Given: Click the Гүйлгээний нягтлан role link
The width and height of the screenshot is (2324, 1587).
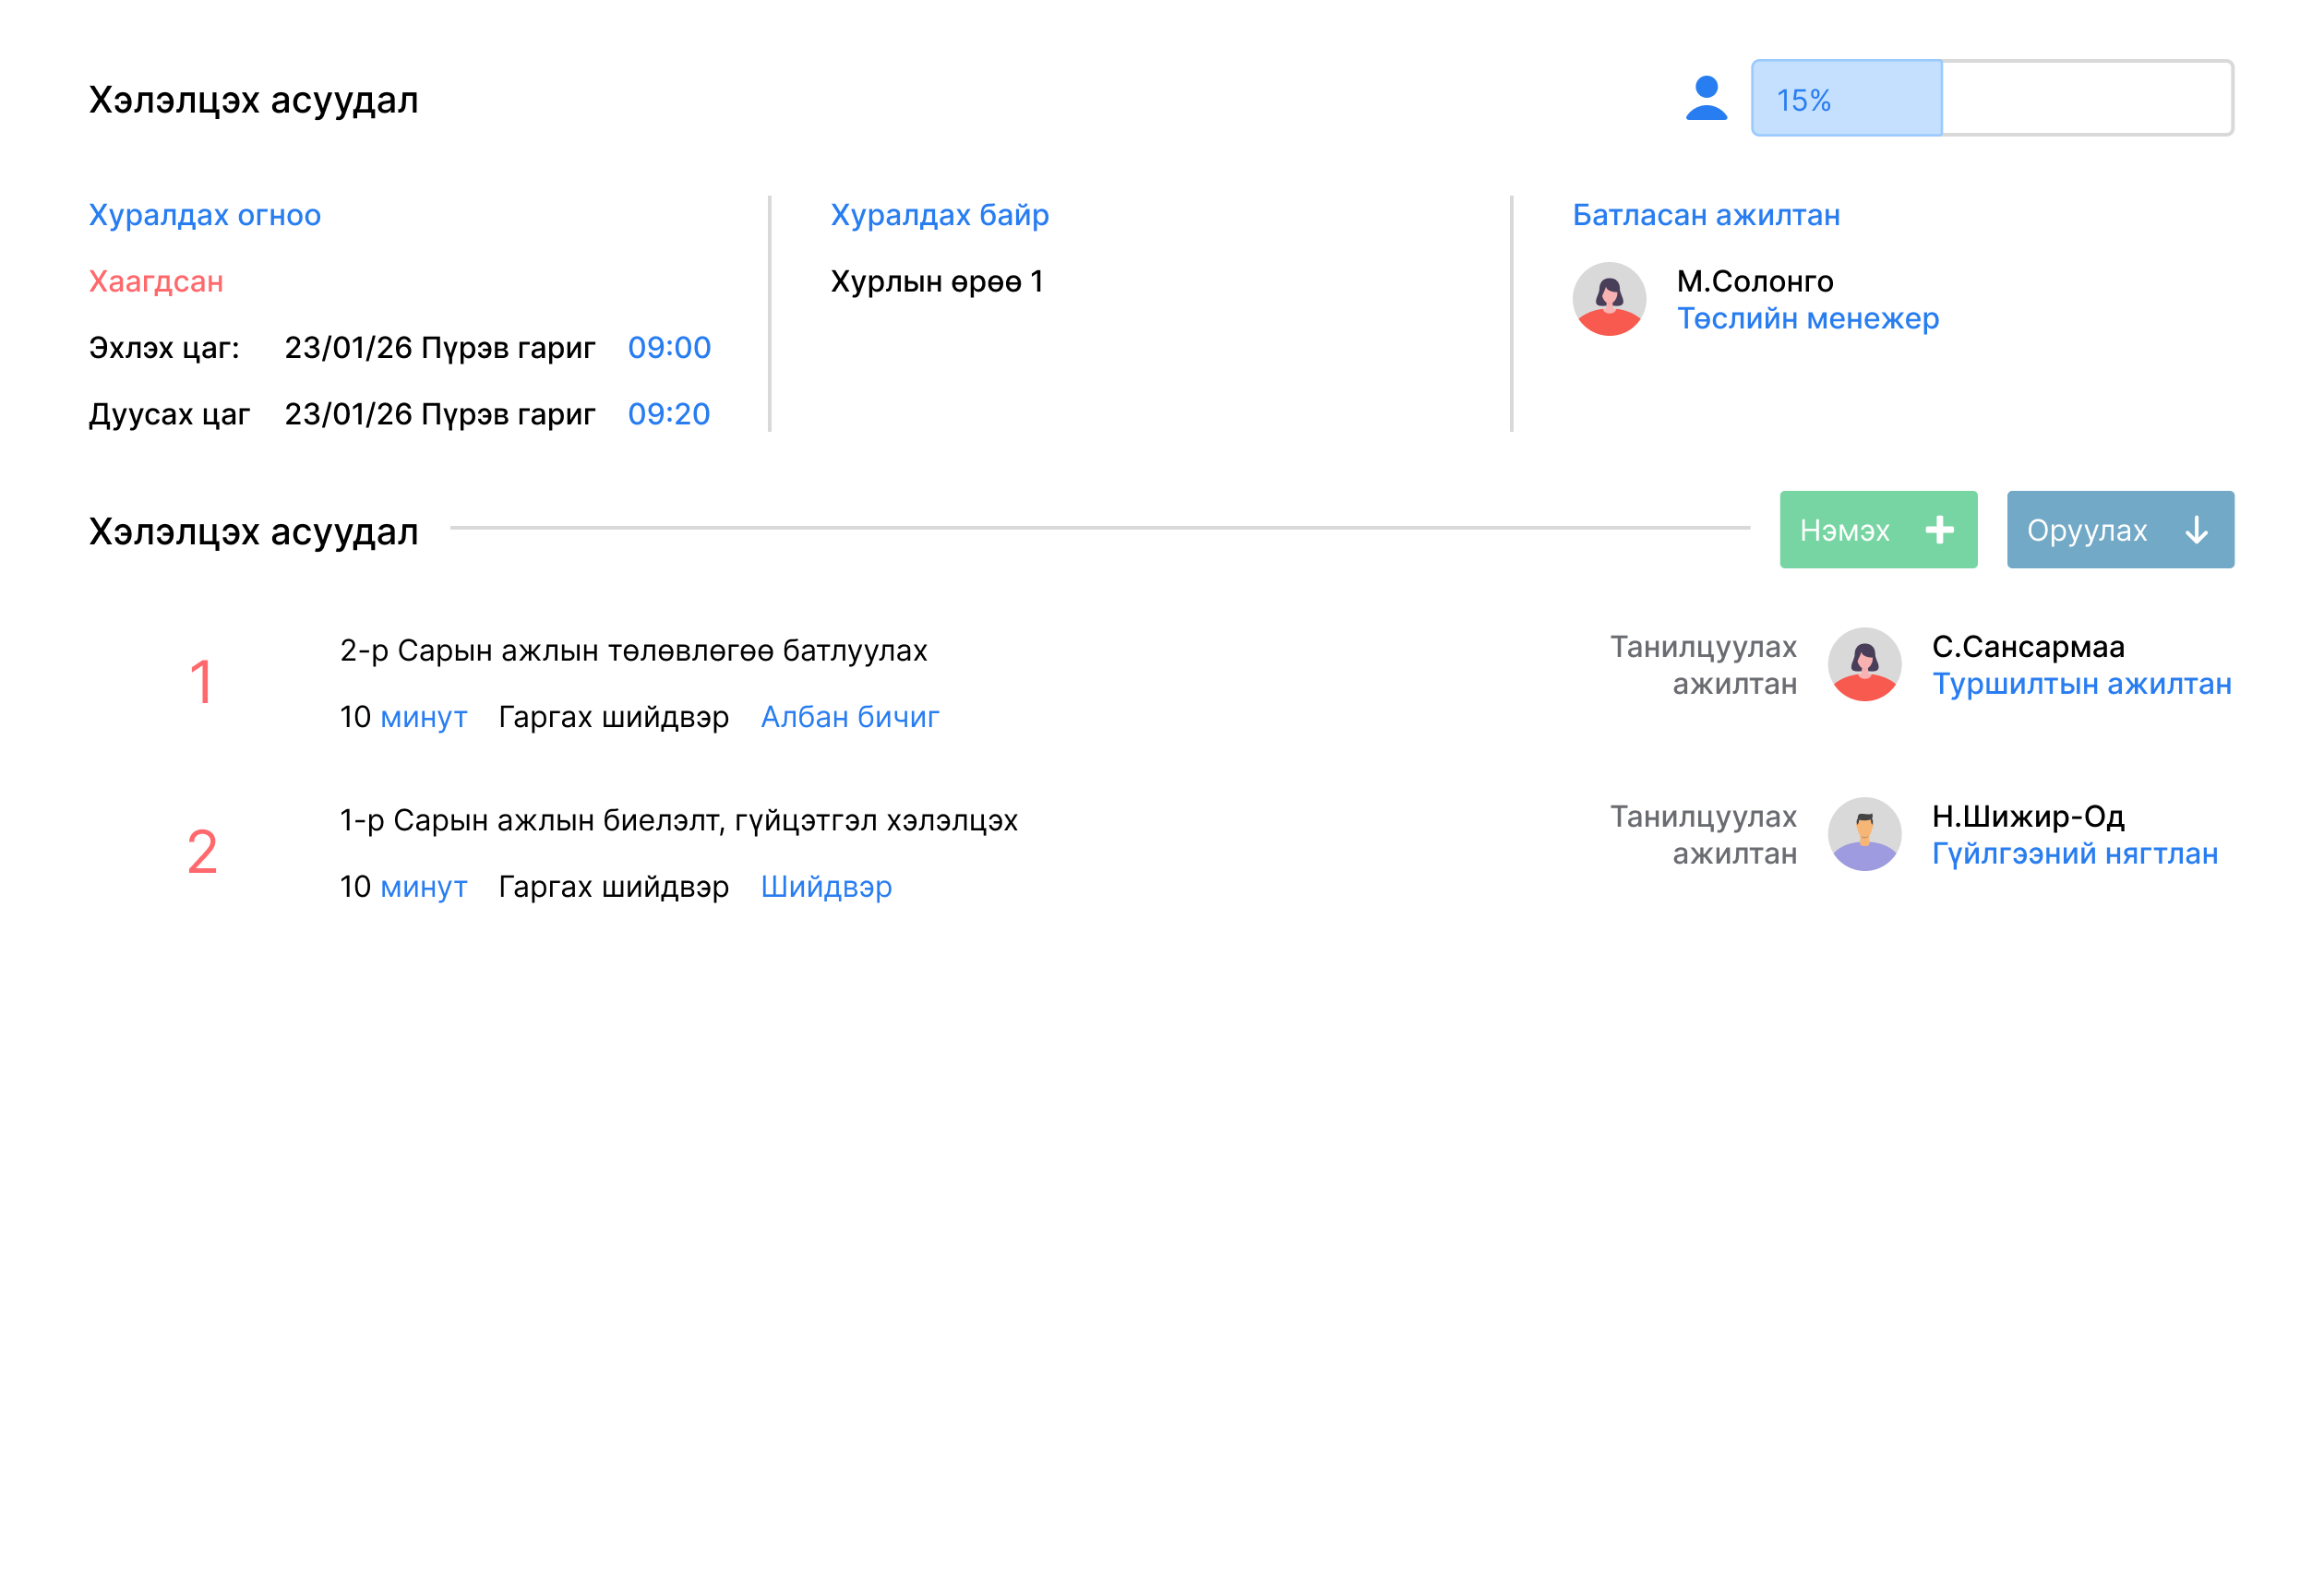Looking at the screenshot, I should pyautogui.click(x=2074, y=854).
